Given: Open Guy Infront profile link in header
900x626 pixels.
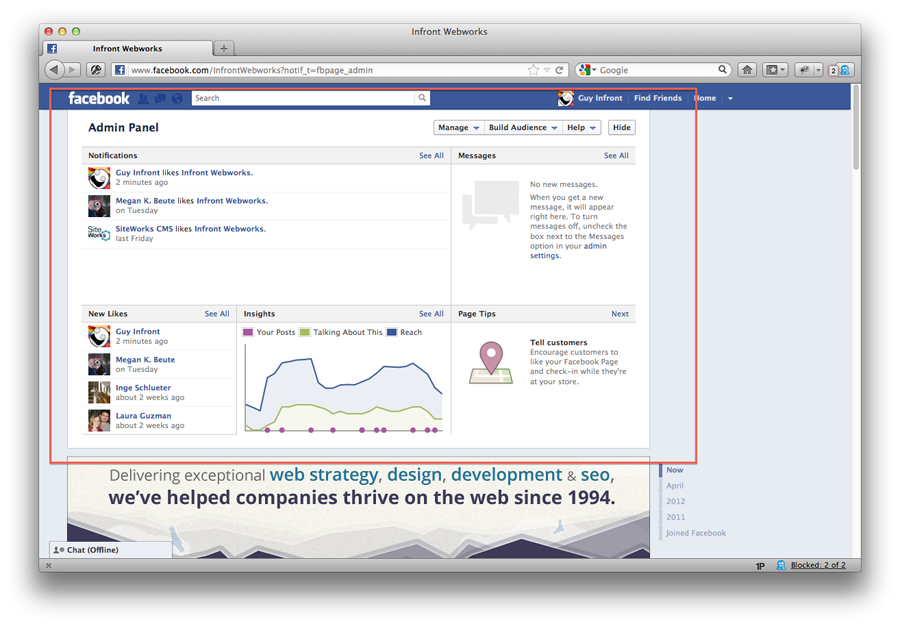Looking at the screenshot, I should point(600,98).
